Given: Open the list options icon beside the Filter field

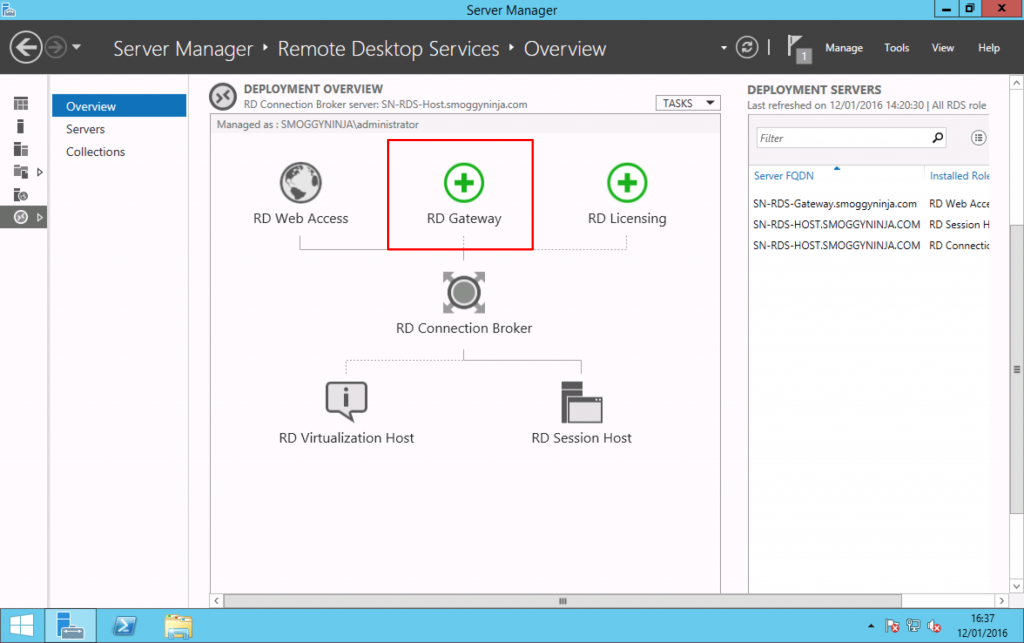Looking at the screenshot, I should (978, 137).
